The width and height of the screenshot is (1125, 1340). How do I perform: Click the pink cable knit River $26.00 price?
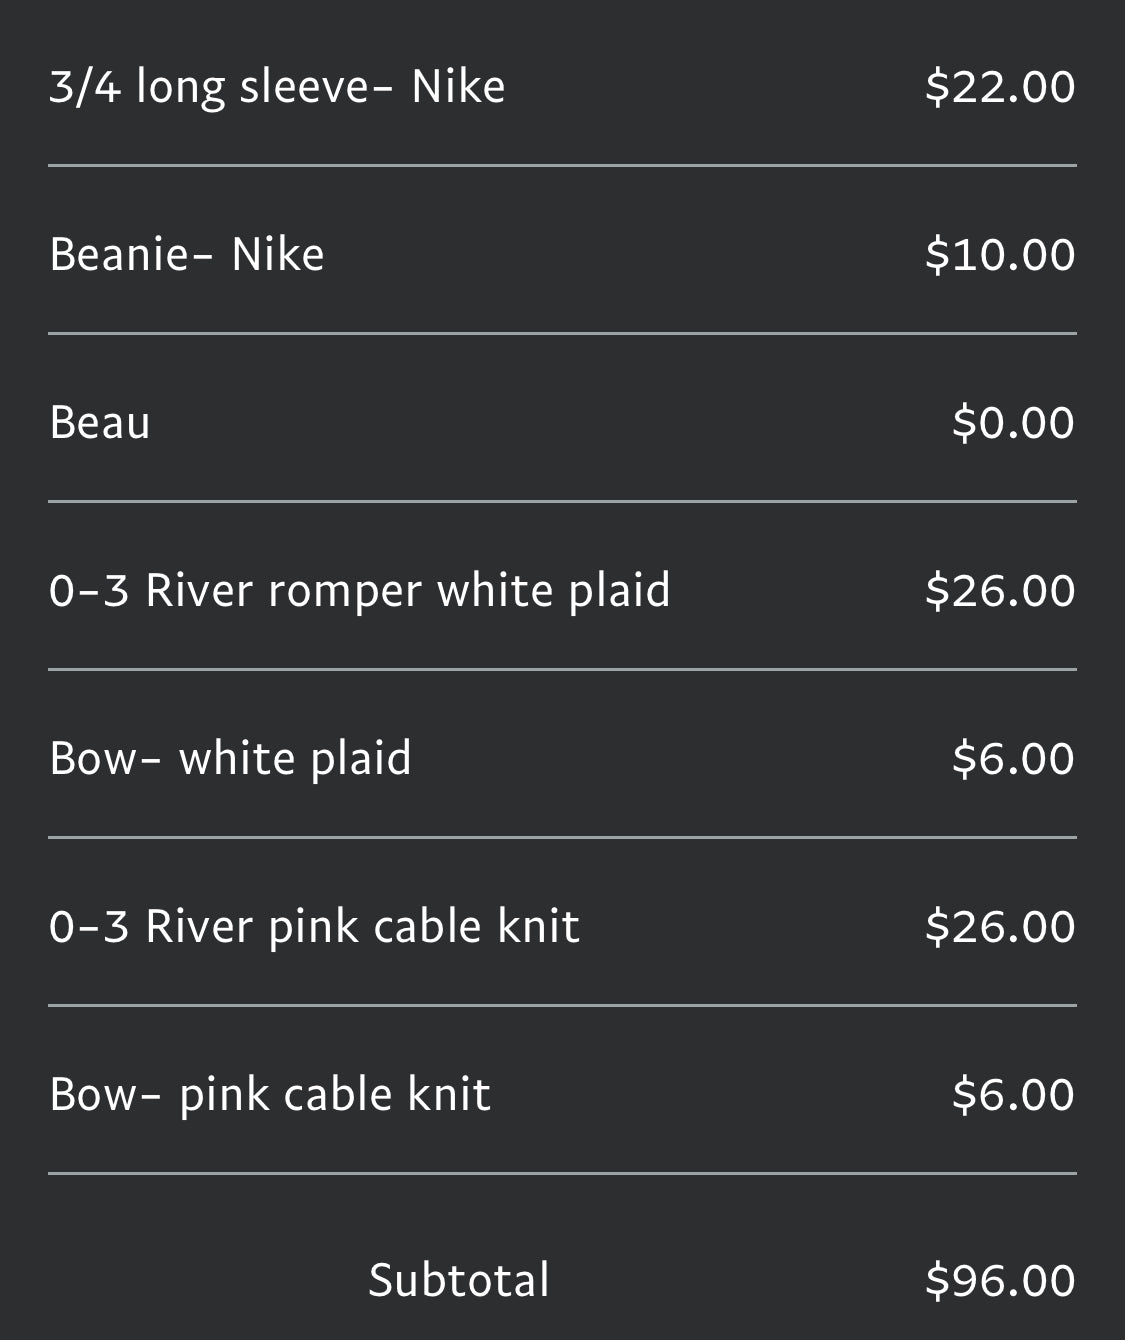pyautogui.click(x=1000, y=926)
